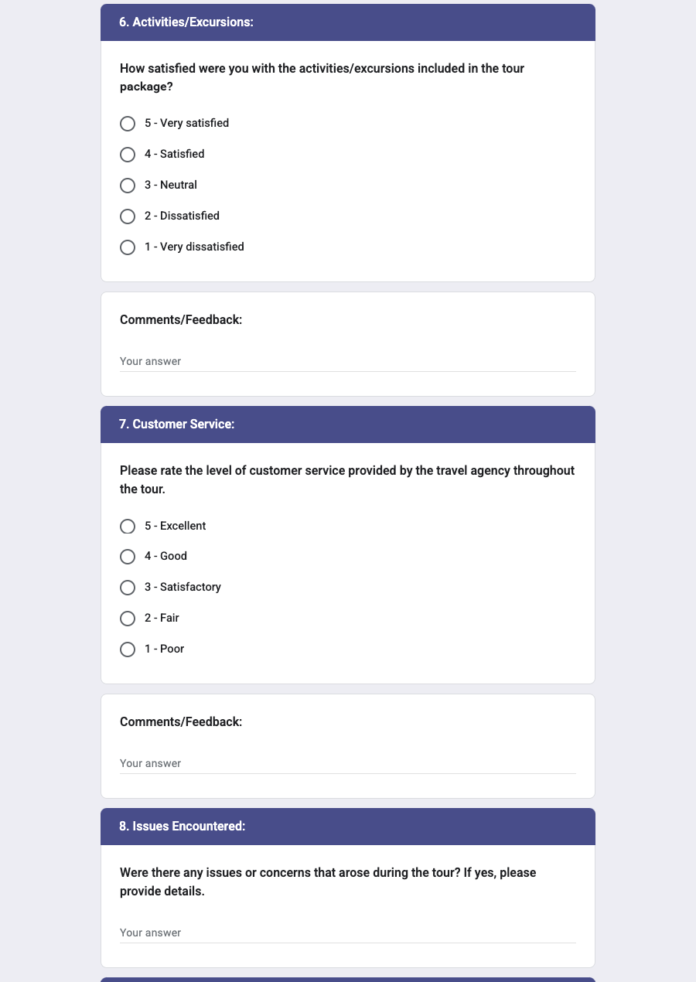Select 5 - Excellent for customer service

click(x=127, y=526)
